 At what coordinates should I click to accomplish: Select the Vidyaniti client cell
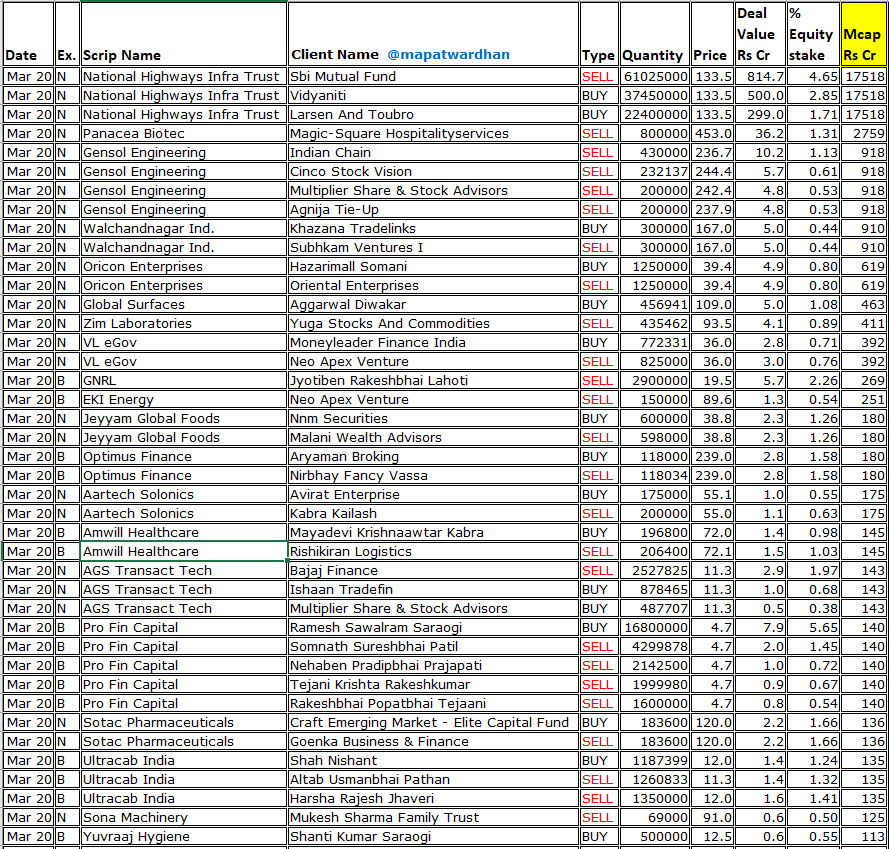(433, 95)
